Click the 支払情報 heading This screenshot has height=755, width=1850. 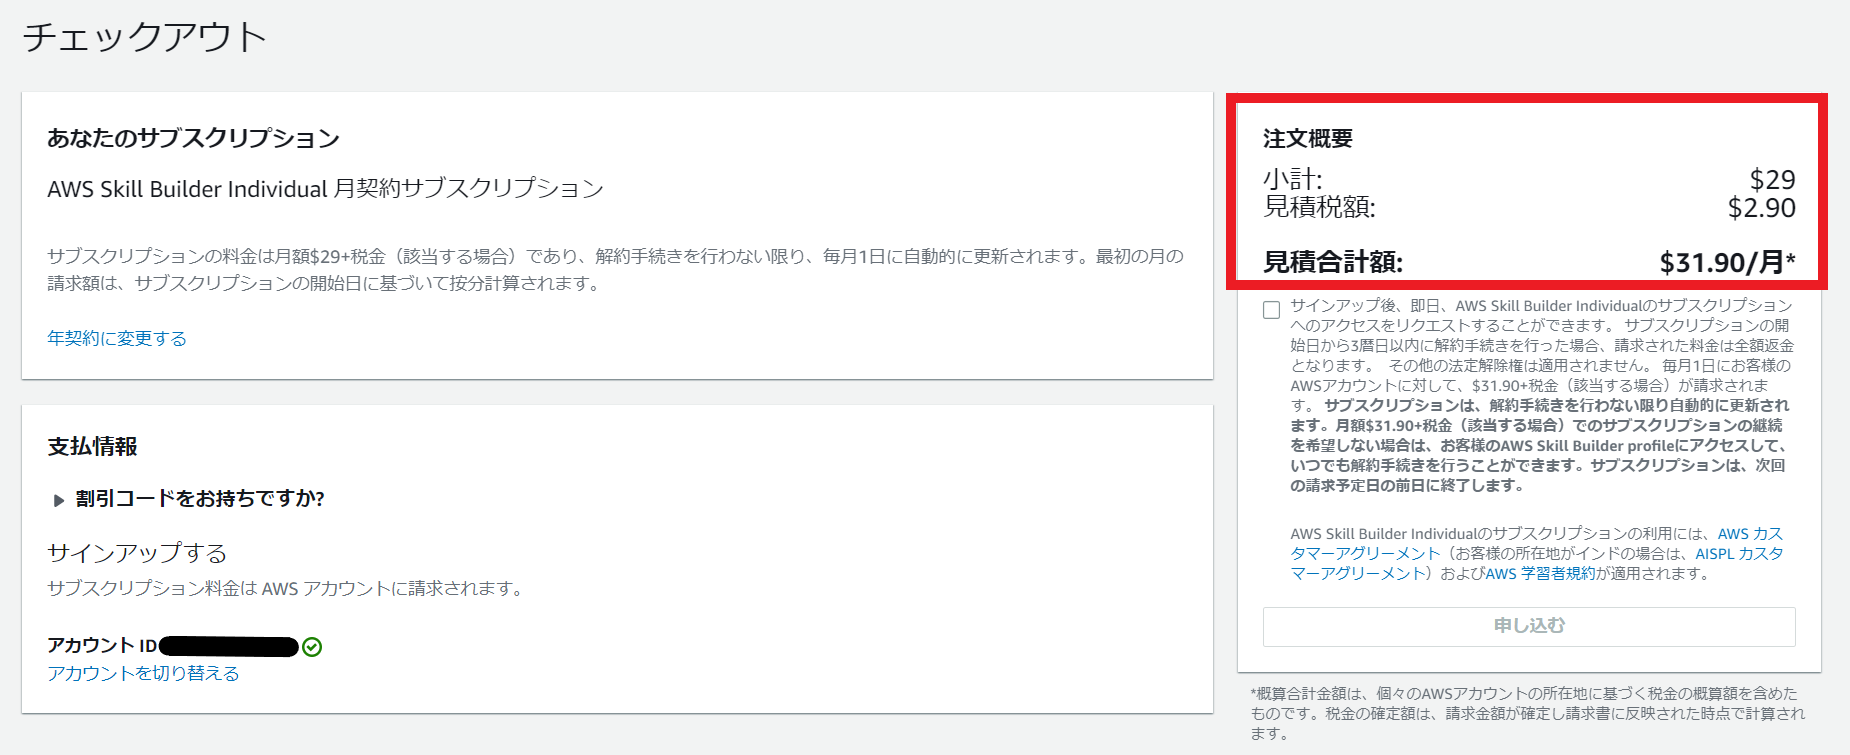pyautogui.click(x=92, y=446)
